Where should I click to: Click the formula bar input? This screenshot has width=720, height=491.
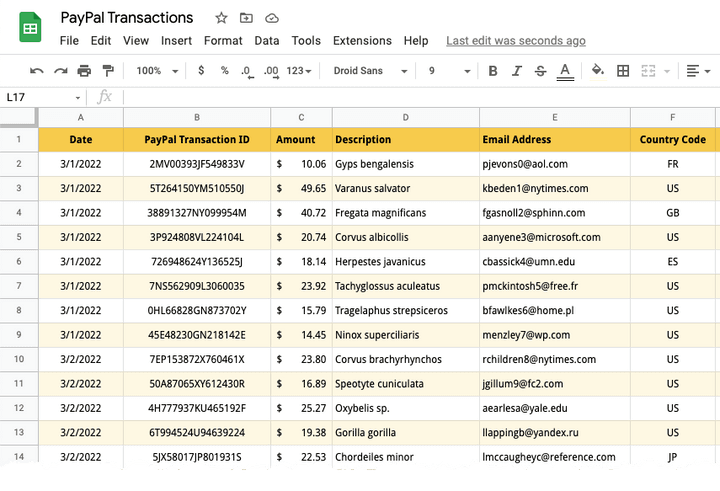(420, 97)
